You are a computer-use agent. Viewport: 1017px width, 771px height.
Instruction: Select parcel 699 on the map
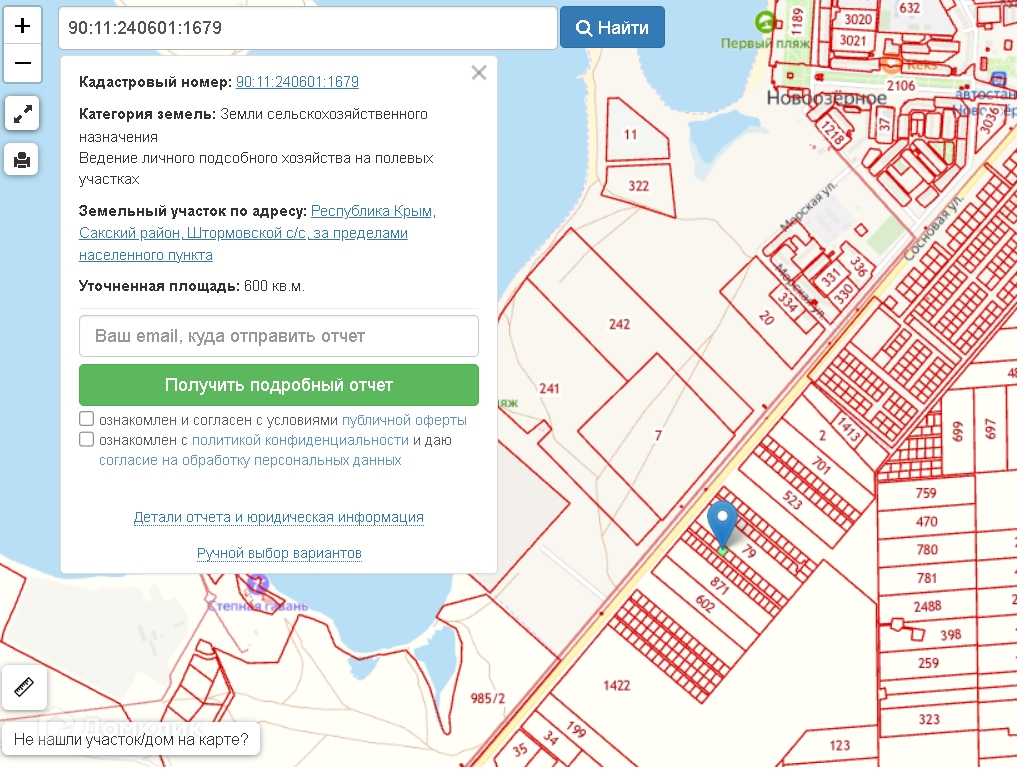click(958, 431)
